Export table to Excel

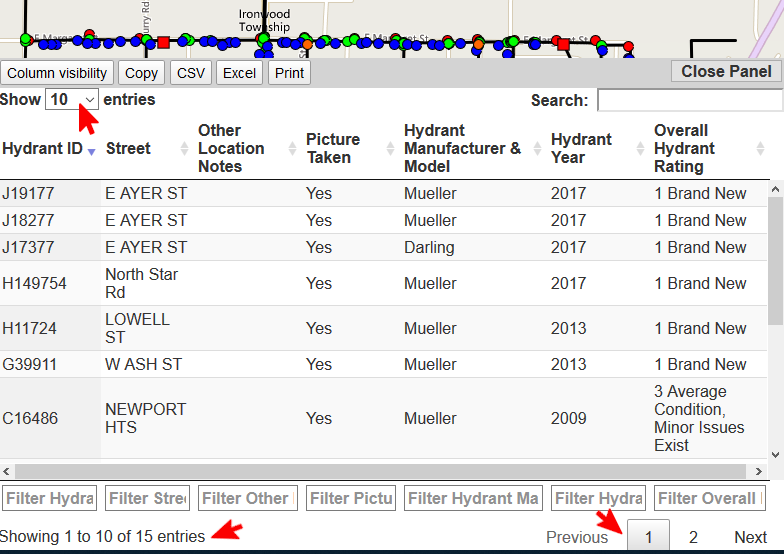239,73
